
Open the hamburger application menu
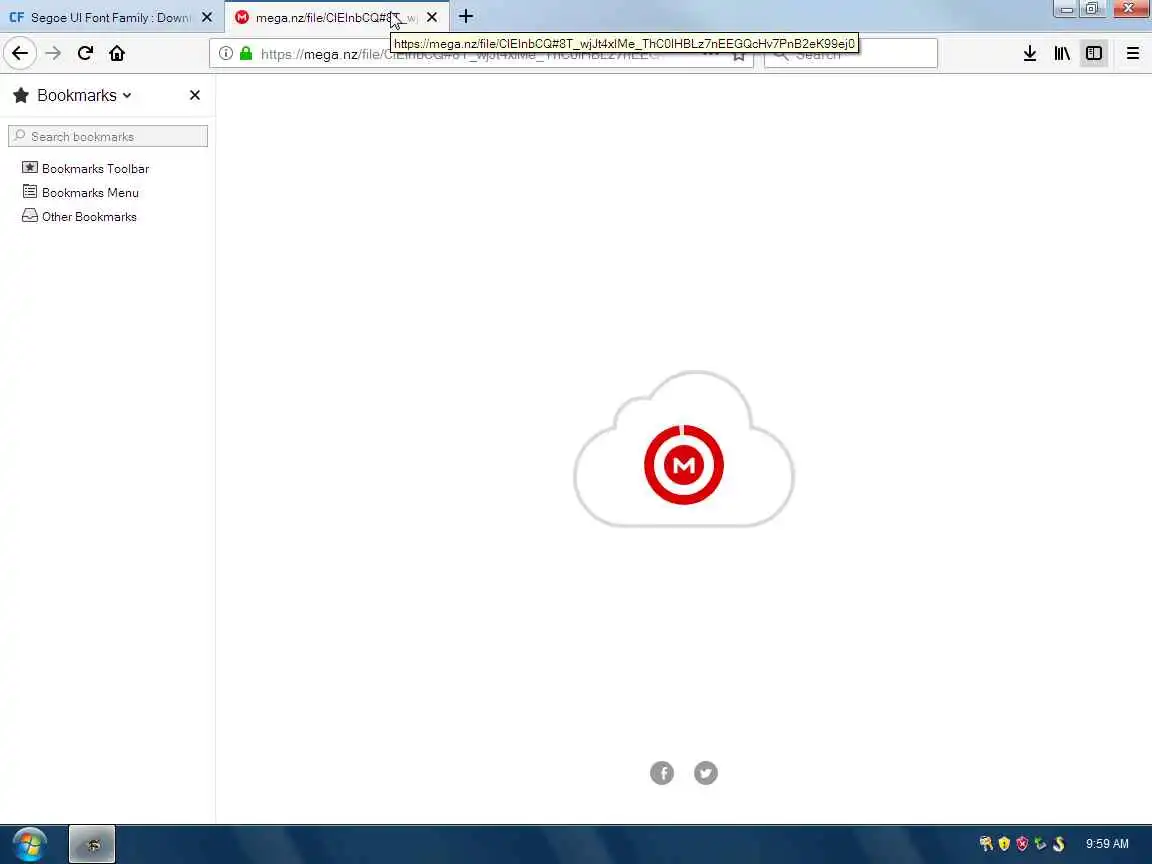point(1133,53)
